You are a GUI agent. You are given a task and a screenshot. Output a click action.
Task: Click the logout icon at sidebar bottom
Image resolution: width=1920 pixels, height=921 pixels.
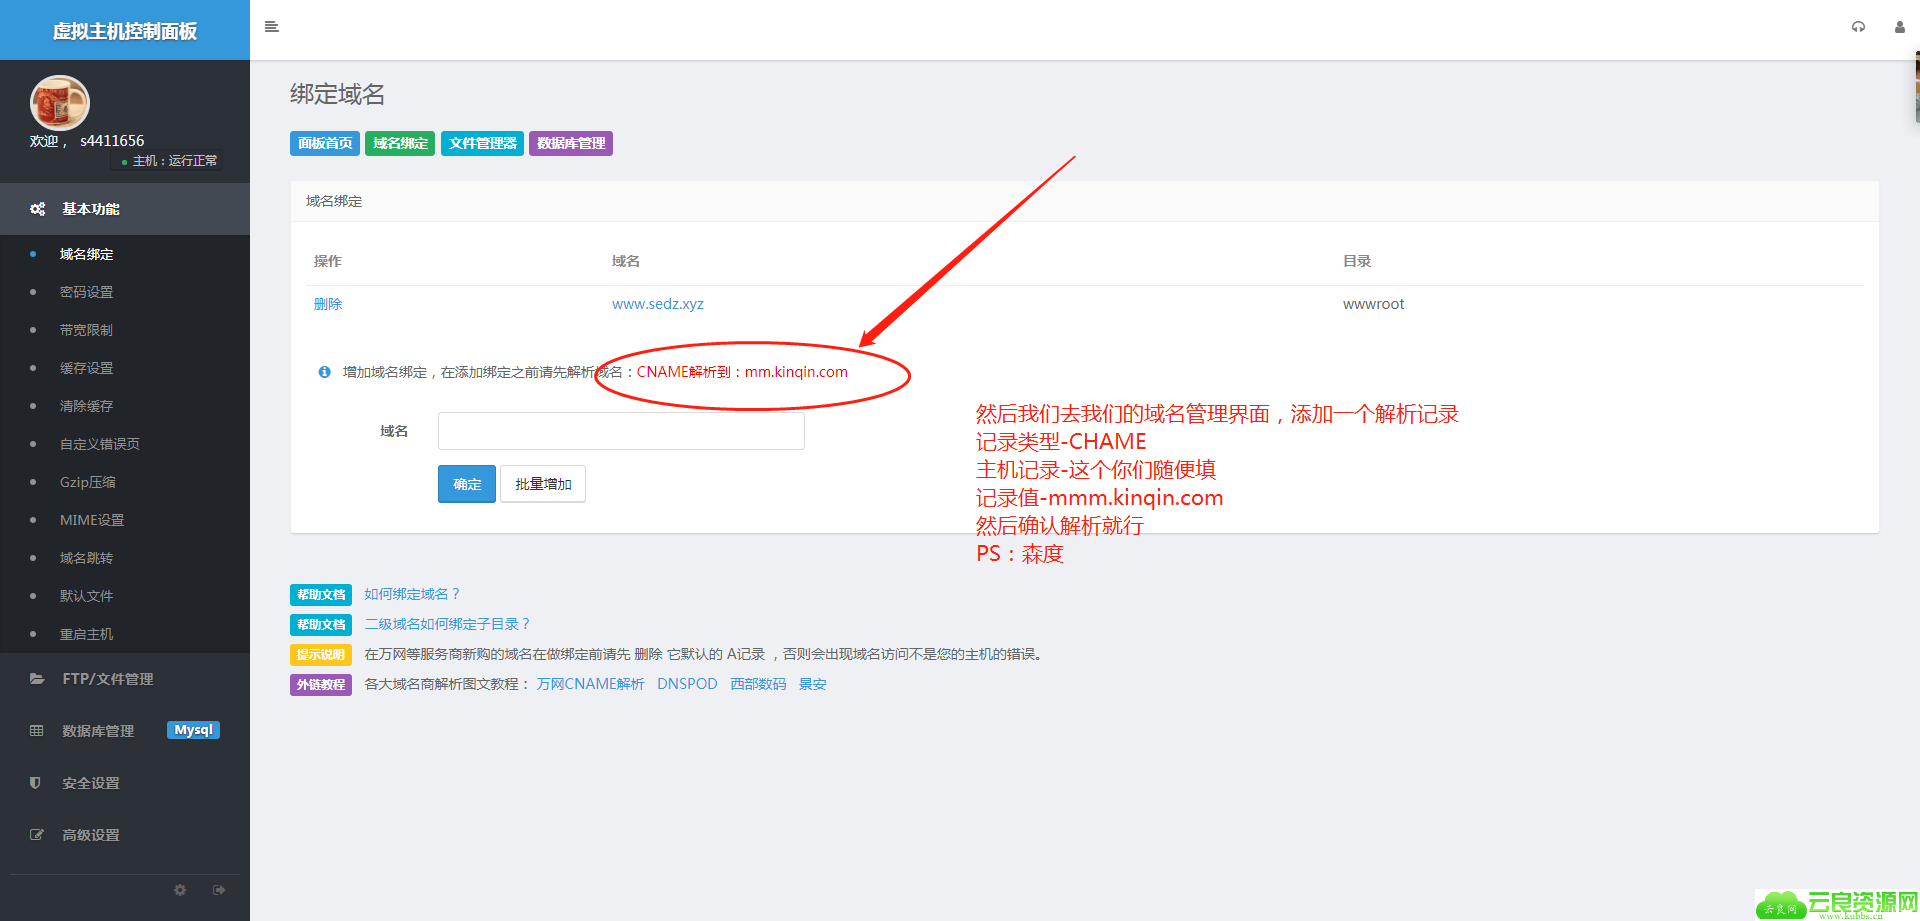[x=219, y=890]
